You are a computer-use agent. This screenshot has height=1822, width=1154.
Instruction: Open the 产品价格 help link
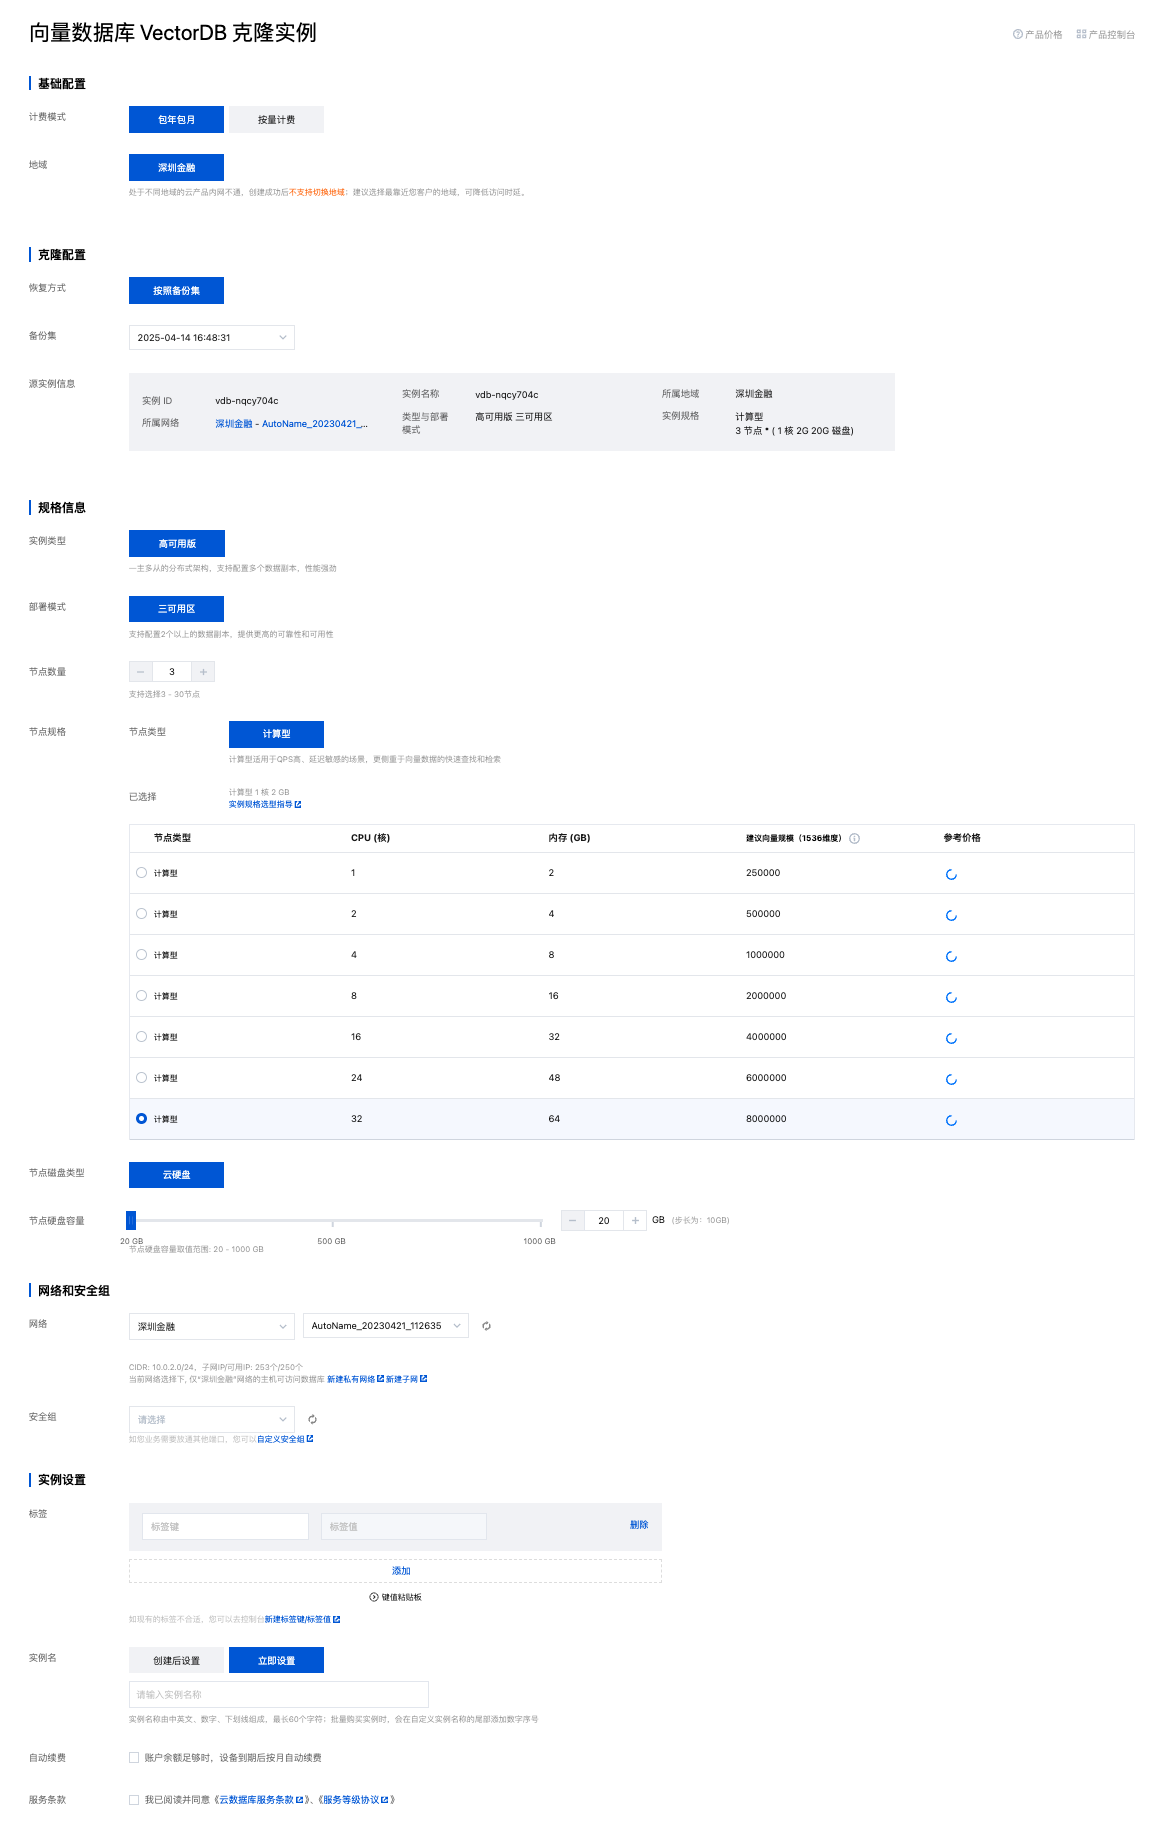pyautogui.click(x=1037, y=35)
